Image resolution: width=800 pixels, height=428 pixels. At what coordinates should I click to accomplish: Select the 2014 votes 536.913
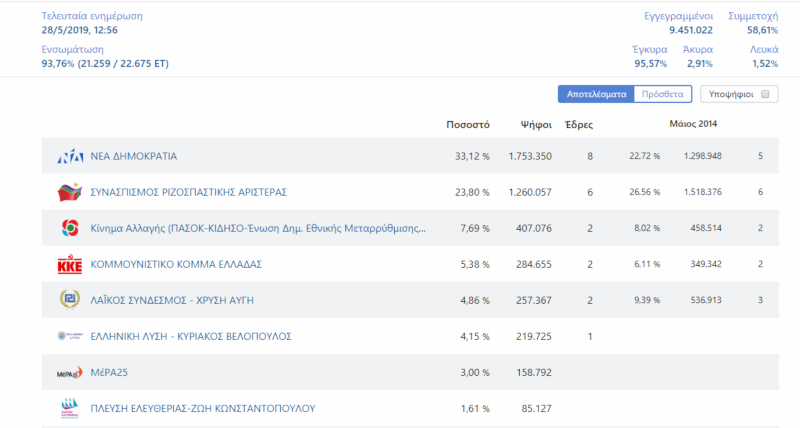(x=706, y=300)
